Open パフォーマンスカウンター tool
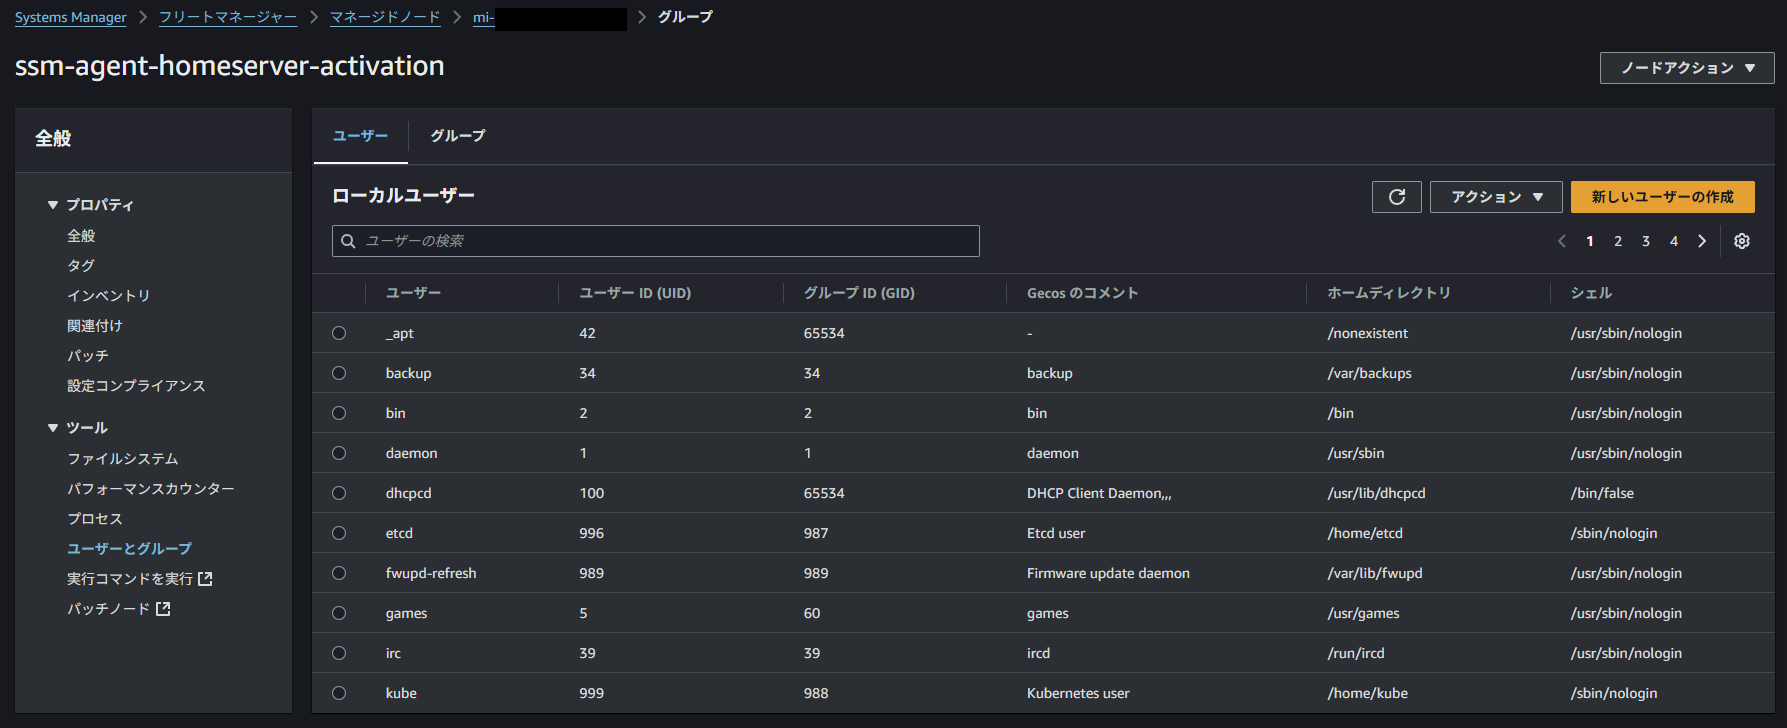 150,489
